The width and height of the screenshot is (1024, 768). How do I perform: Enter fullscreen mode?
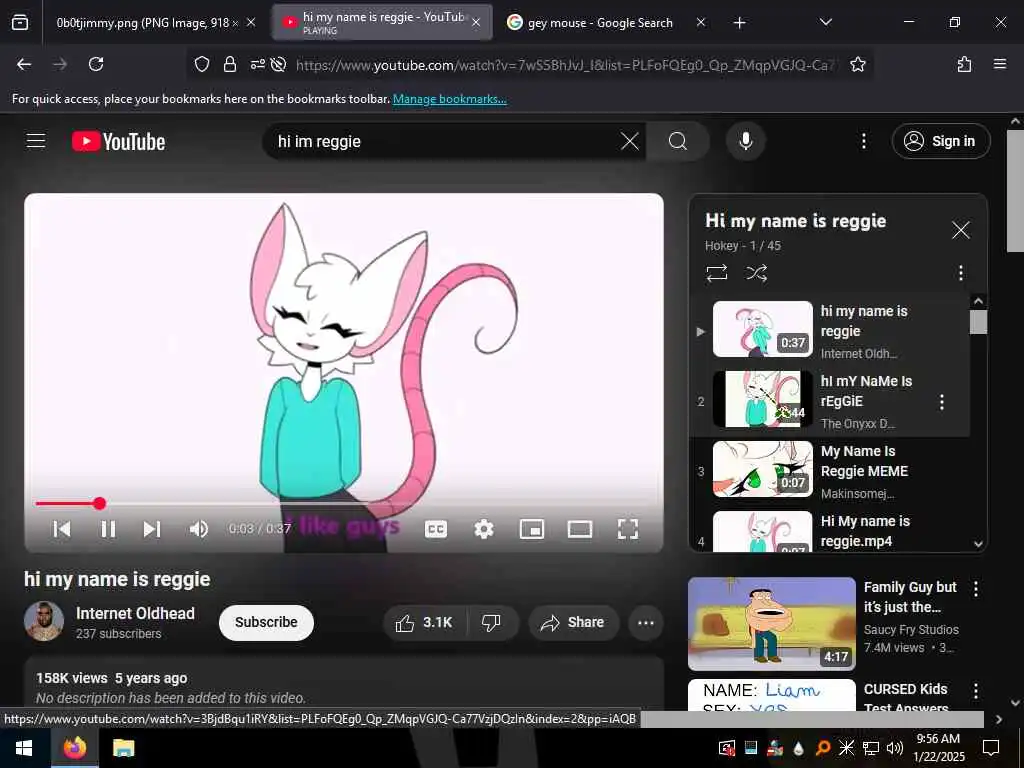pyautogui.click(x=628, y=529)
